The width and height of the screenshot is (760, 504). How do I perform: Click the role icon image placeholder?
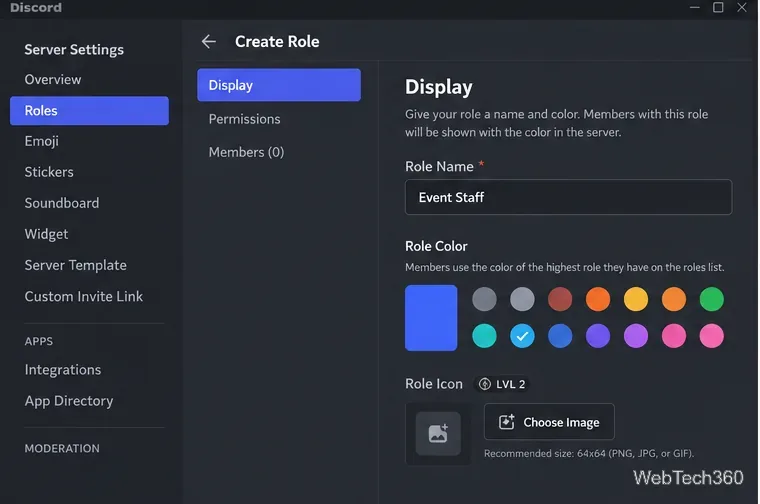point(438,434)
